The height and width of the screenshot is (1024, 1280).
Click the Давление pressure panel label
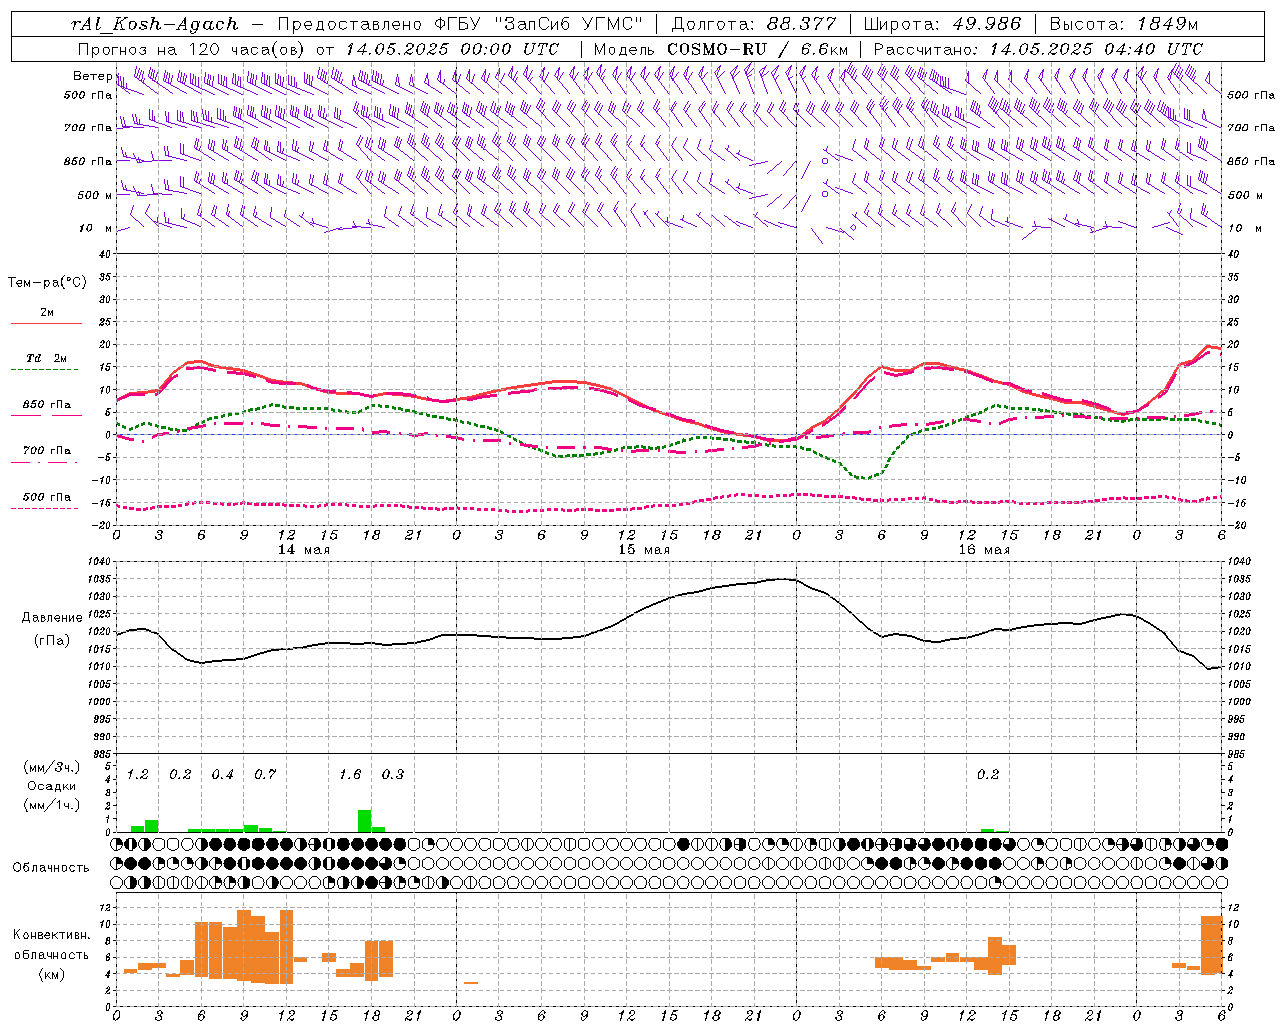(52, 618)
